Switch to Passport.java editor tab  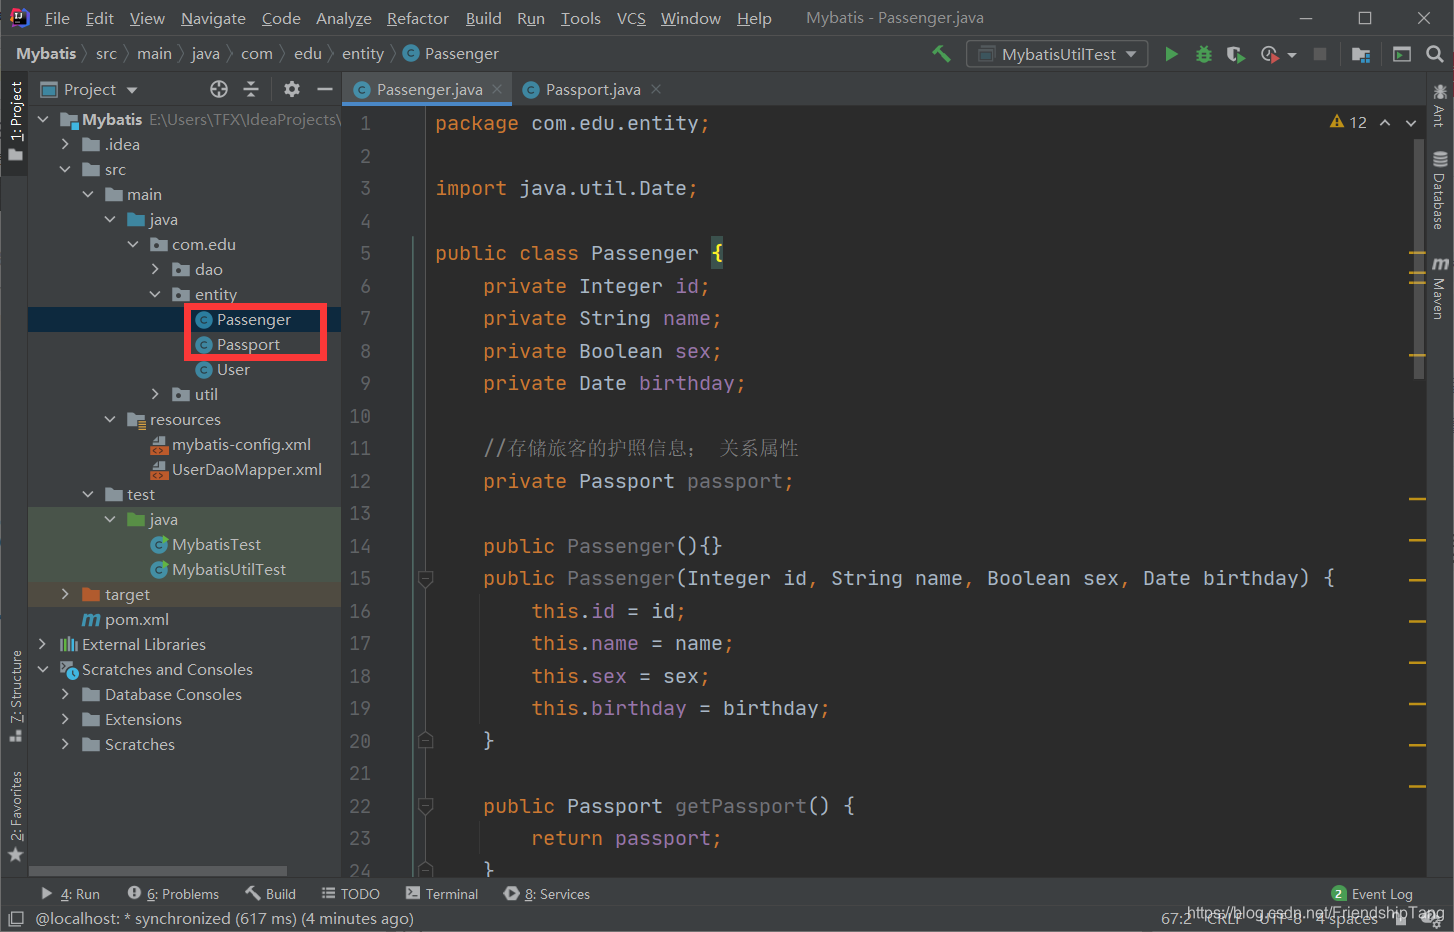click(x=592, y=89)
